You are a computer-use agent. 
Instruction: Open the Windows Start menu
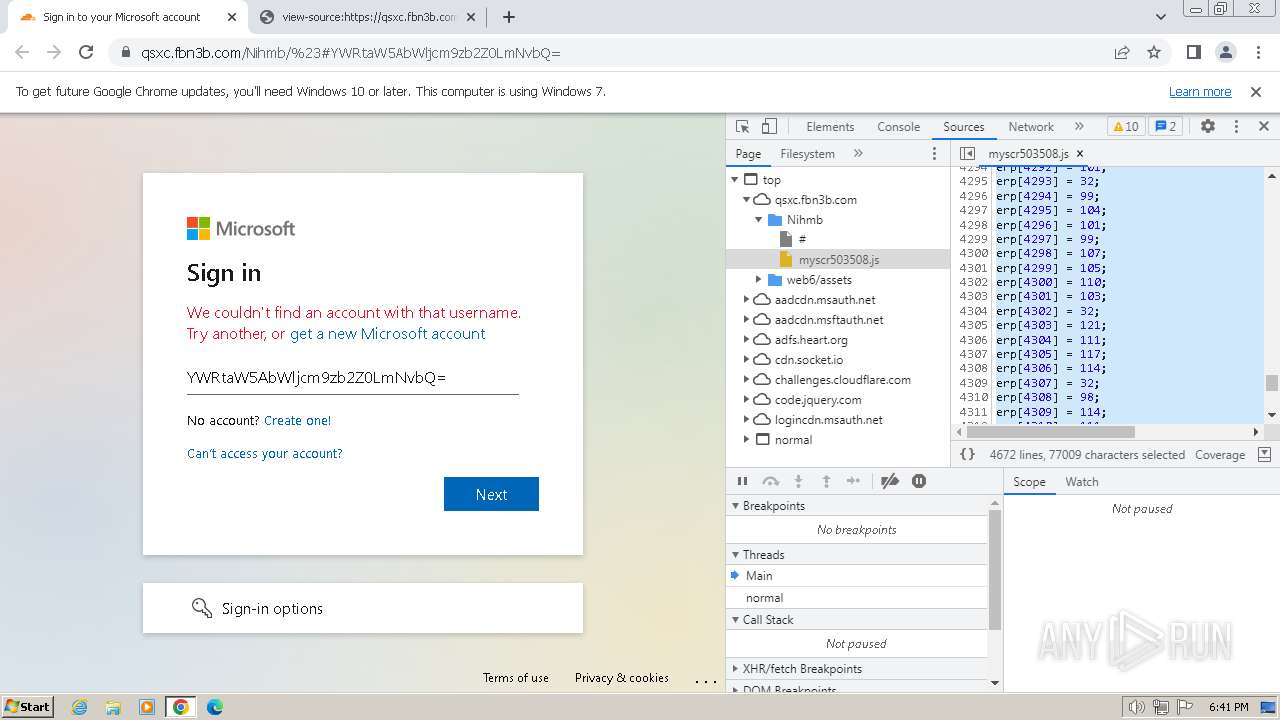click(28, 706)
